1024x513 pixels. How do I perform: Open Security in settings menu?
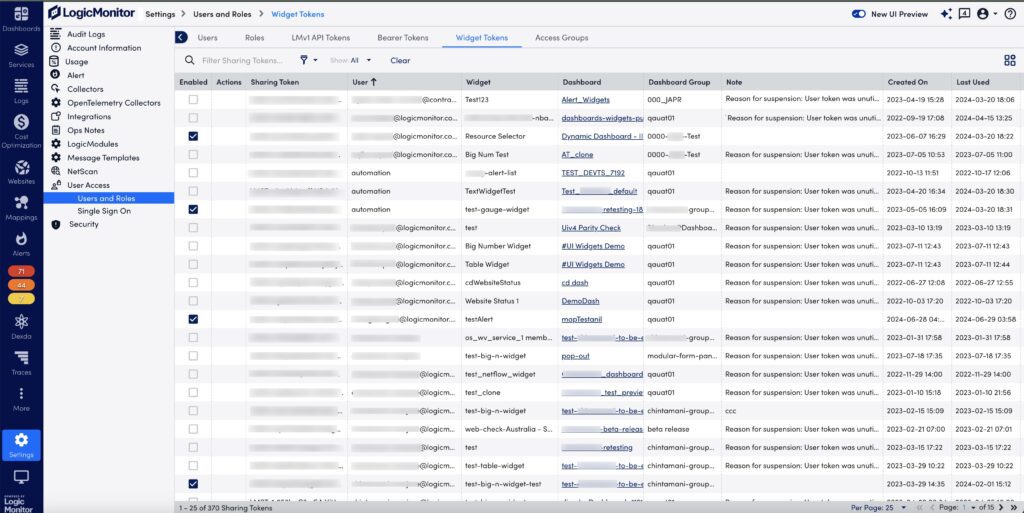tap(84, 224)
